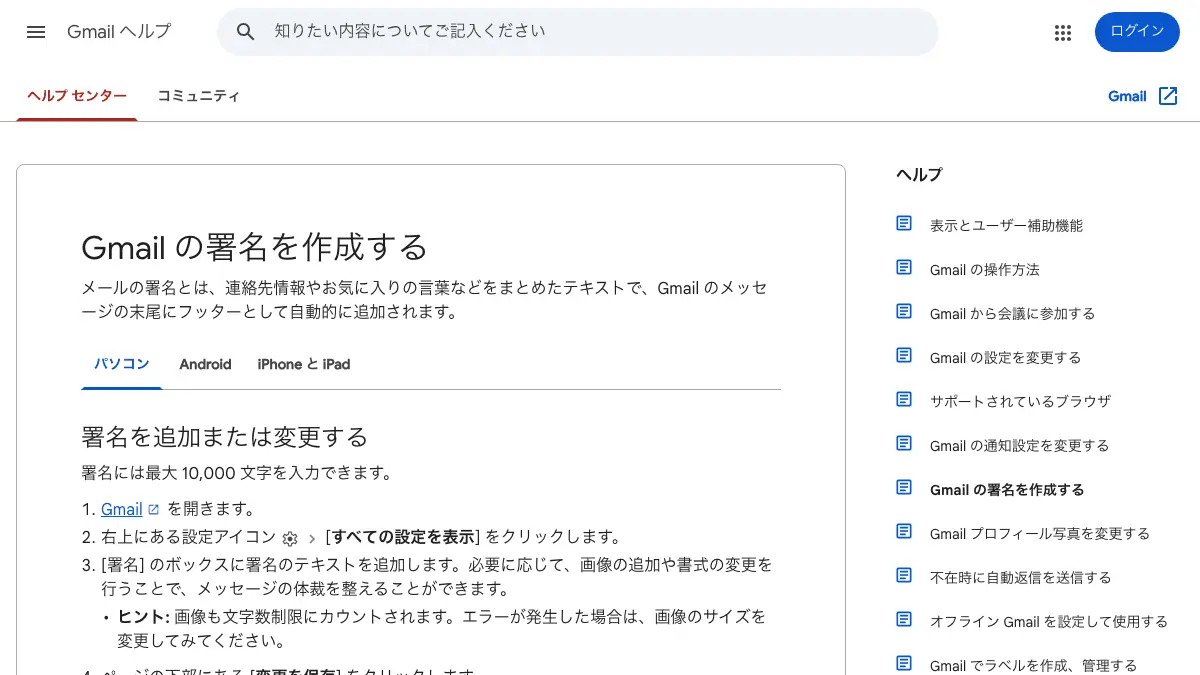Open Gmail の設定を変更する help article
The height and width of the screenshot is (675, 1200).
click(1005, 358)
